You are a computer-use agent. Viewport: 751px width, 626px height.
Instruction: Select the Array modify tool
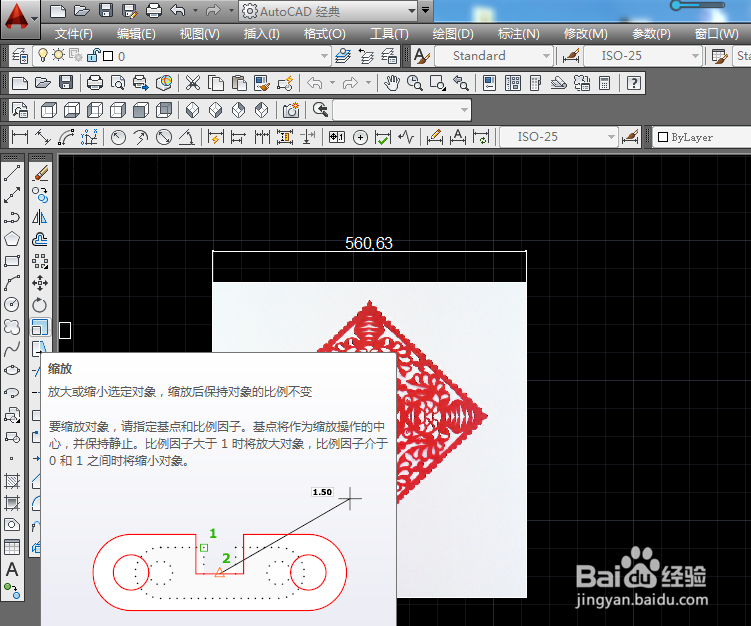[40, 261]
